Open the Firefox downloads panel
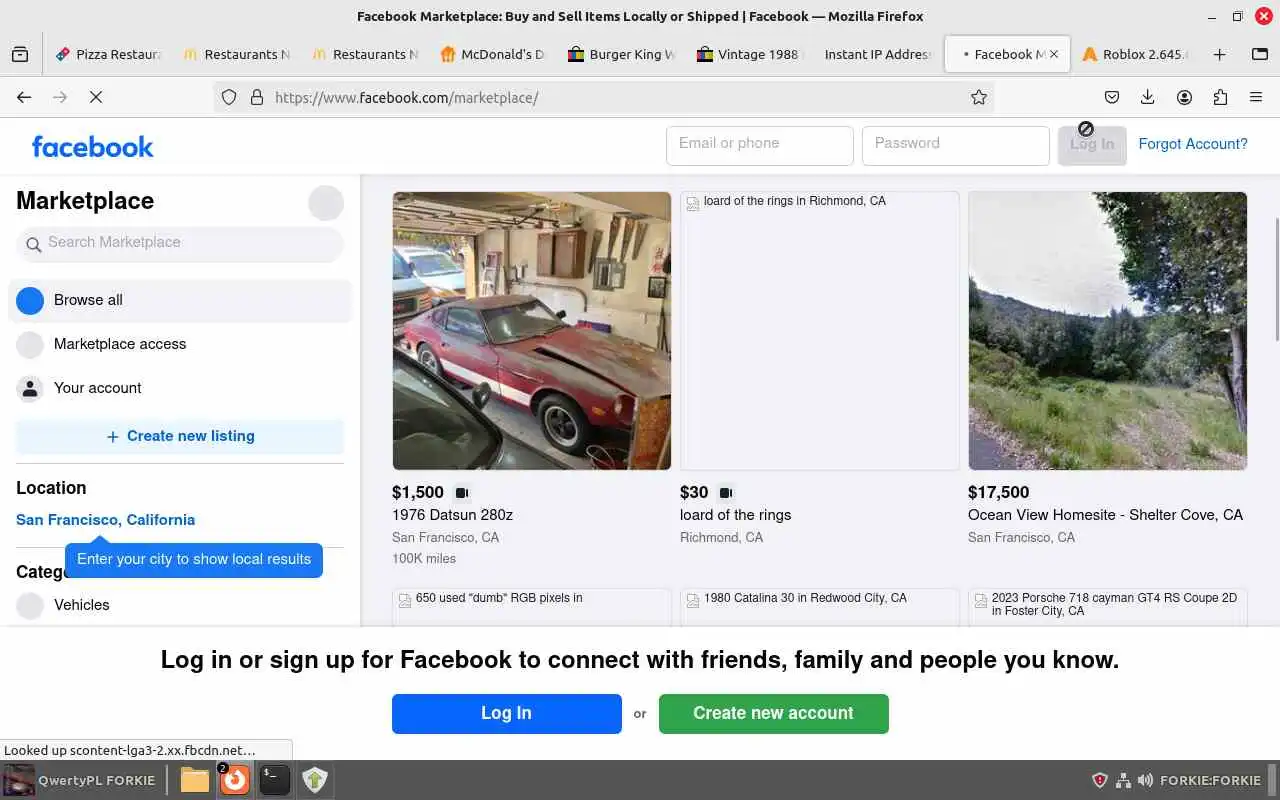Image resolution: width=1280 pixels, height=800 pixels. tap(1148, 97)
